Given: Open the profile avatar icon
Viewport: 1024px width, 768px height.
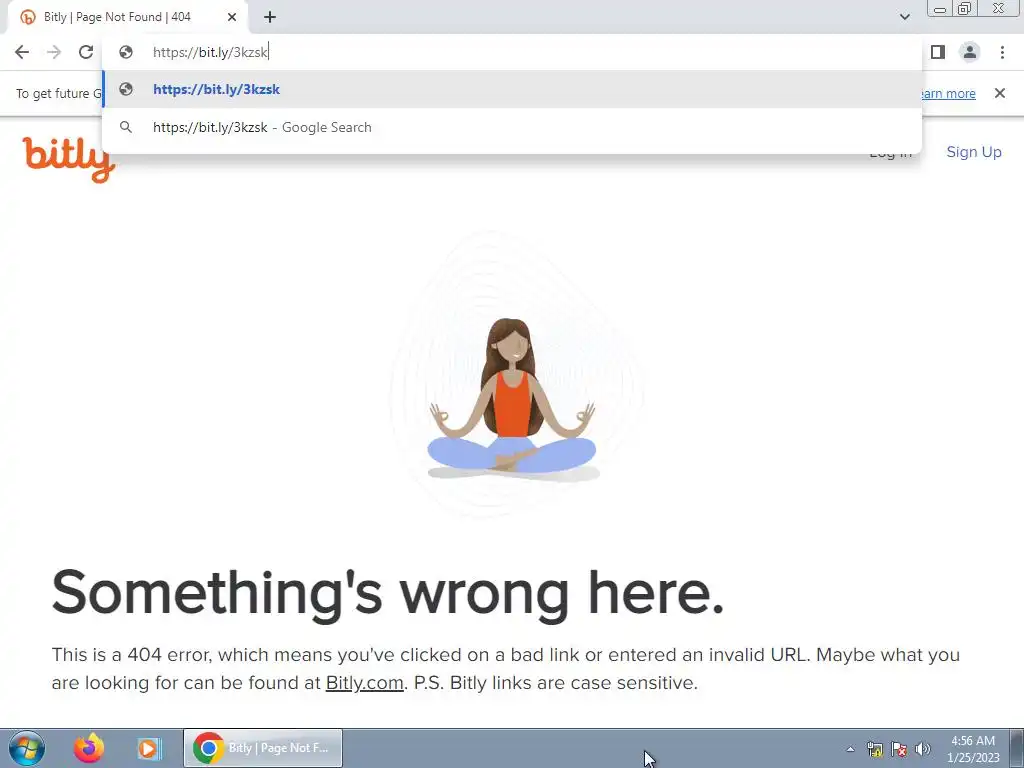Looking at the screenshot, I should click(x=970, y=52).
